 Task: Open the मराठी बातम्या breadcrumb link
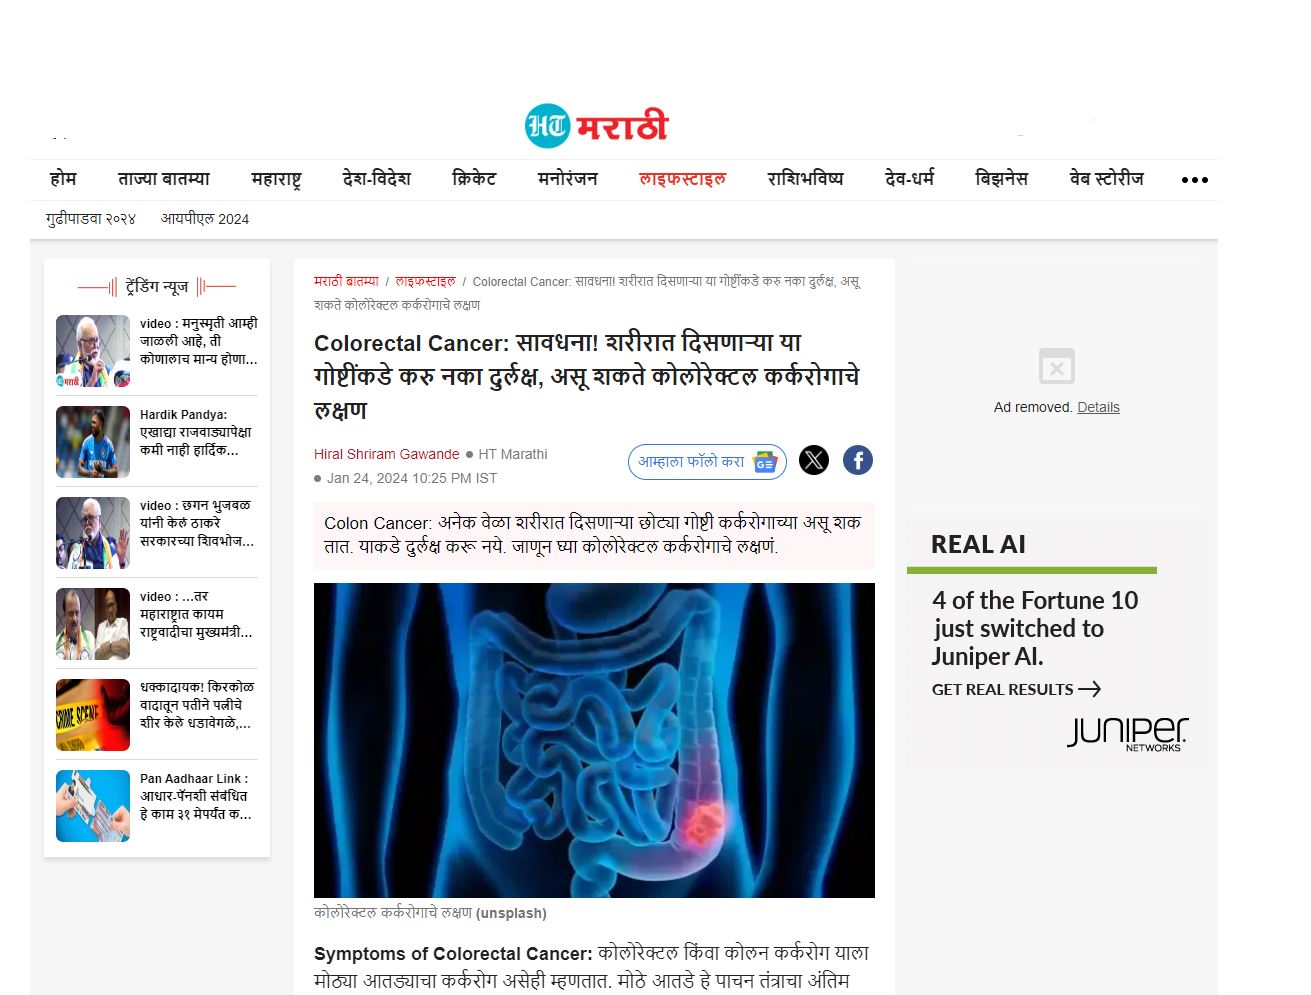346,282
